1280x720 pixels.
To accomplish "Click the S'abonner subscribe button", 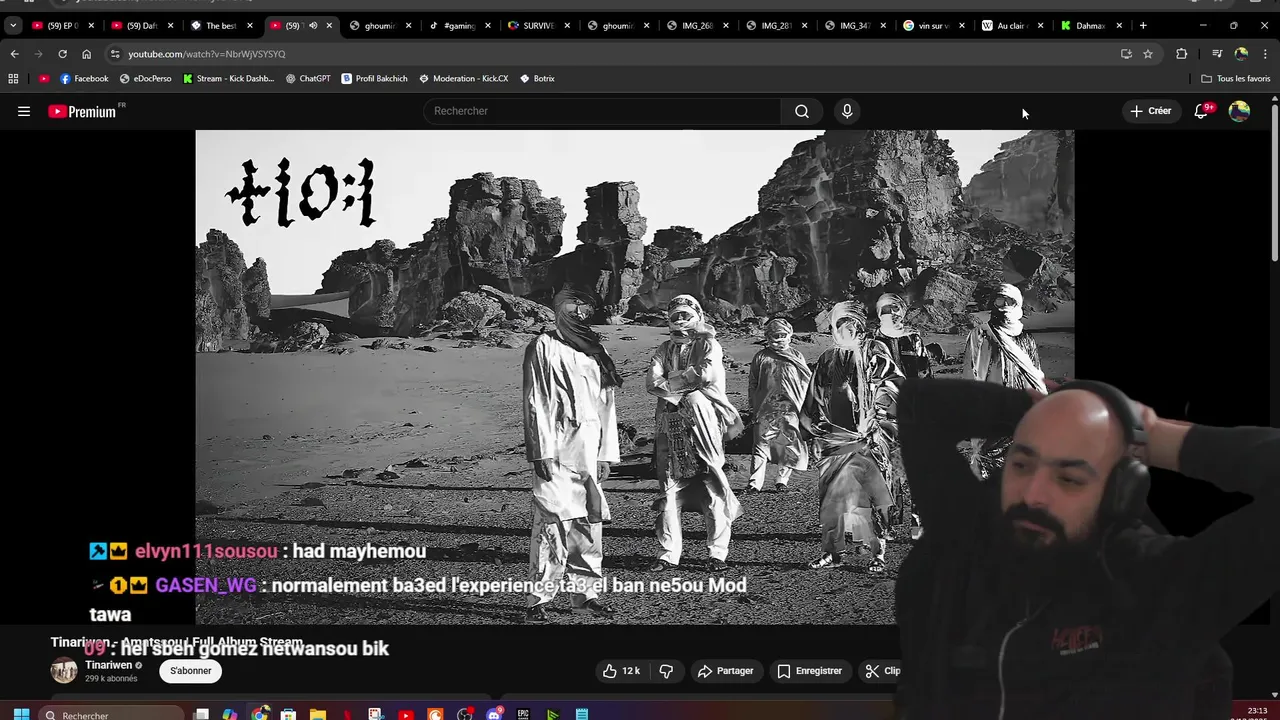I will (190, 671).
